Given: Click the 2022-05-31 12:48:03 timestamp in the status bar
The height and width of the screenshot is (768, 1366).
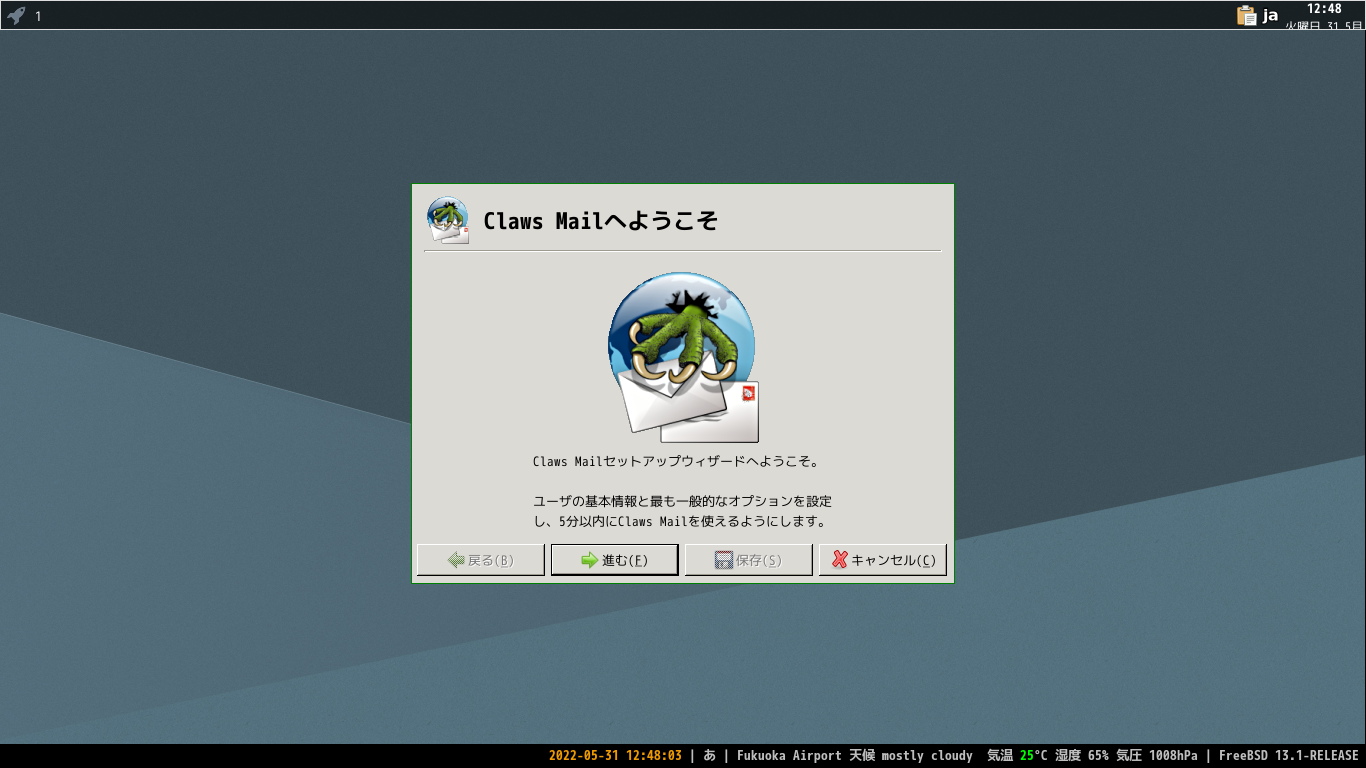Looking at the screenshot, I should (x=615, y=756).
